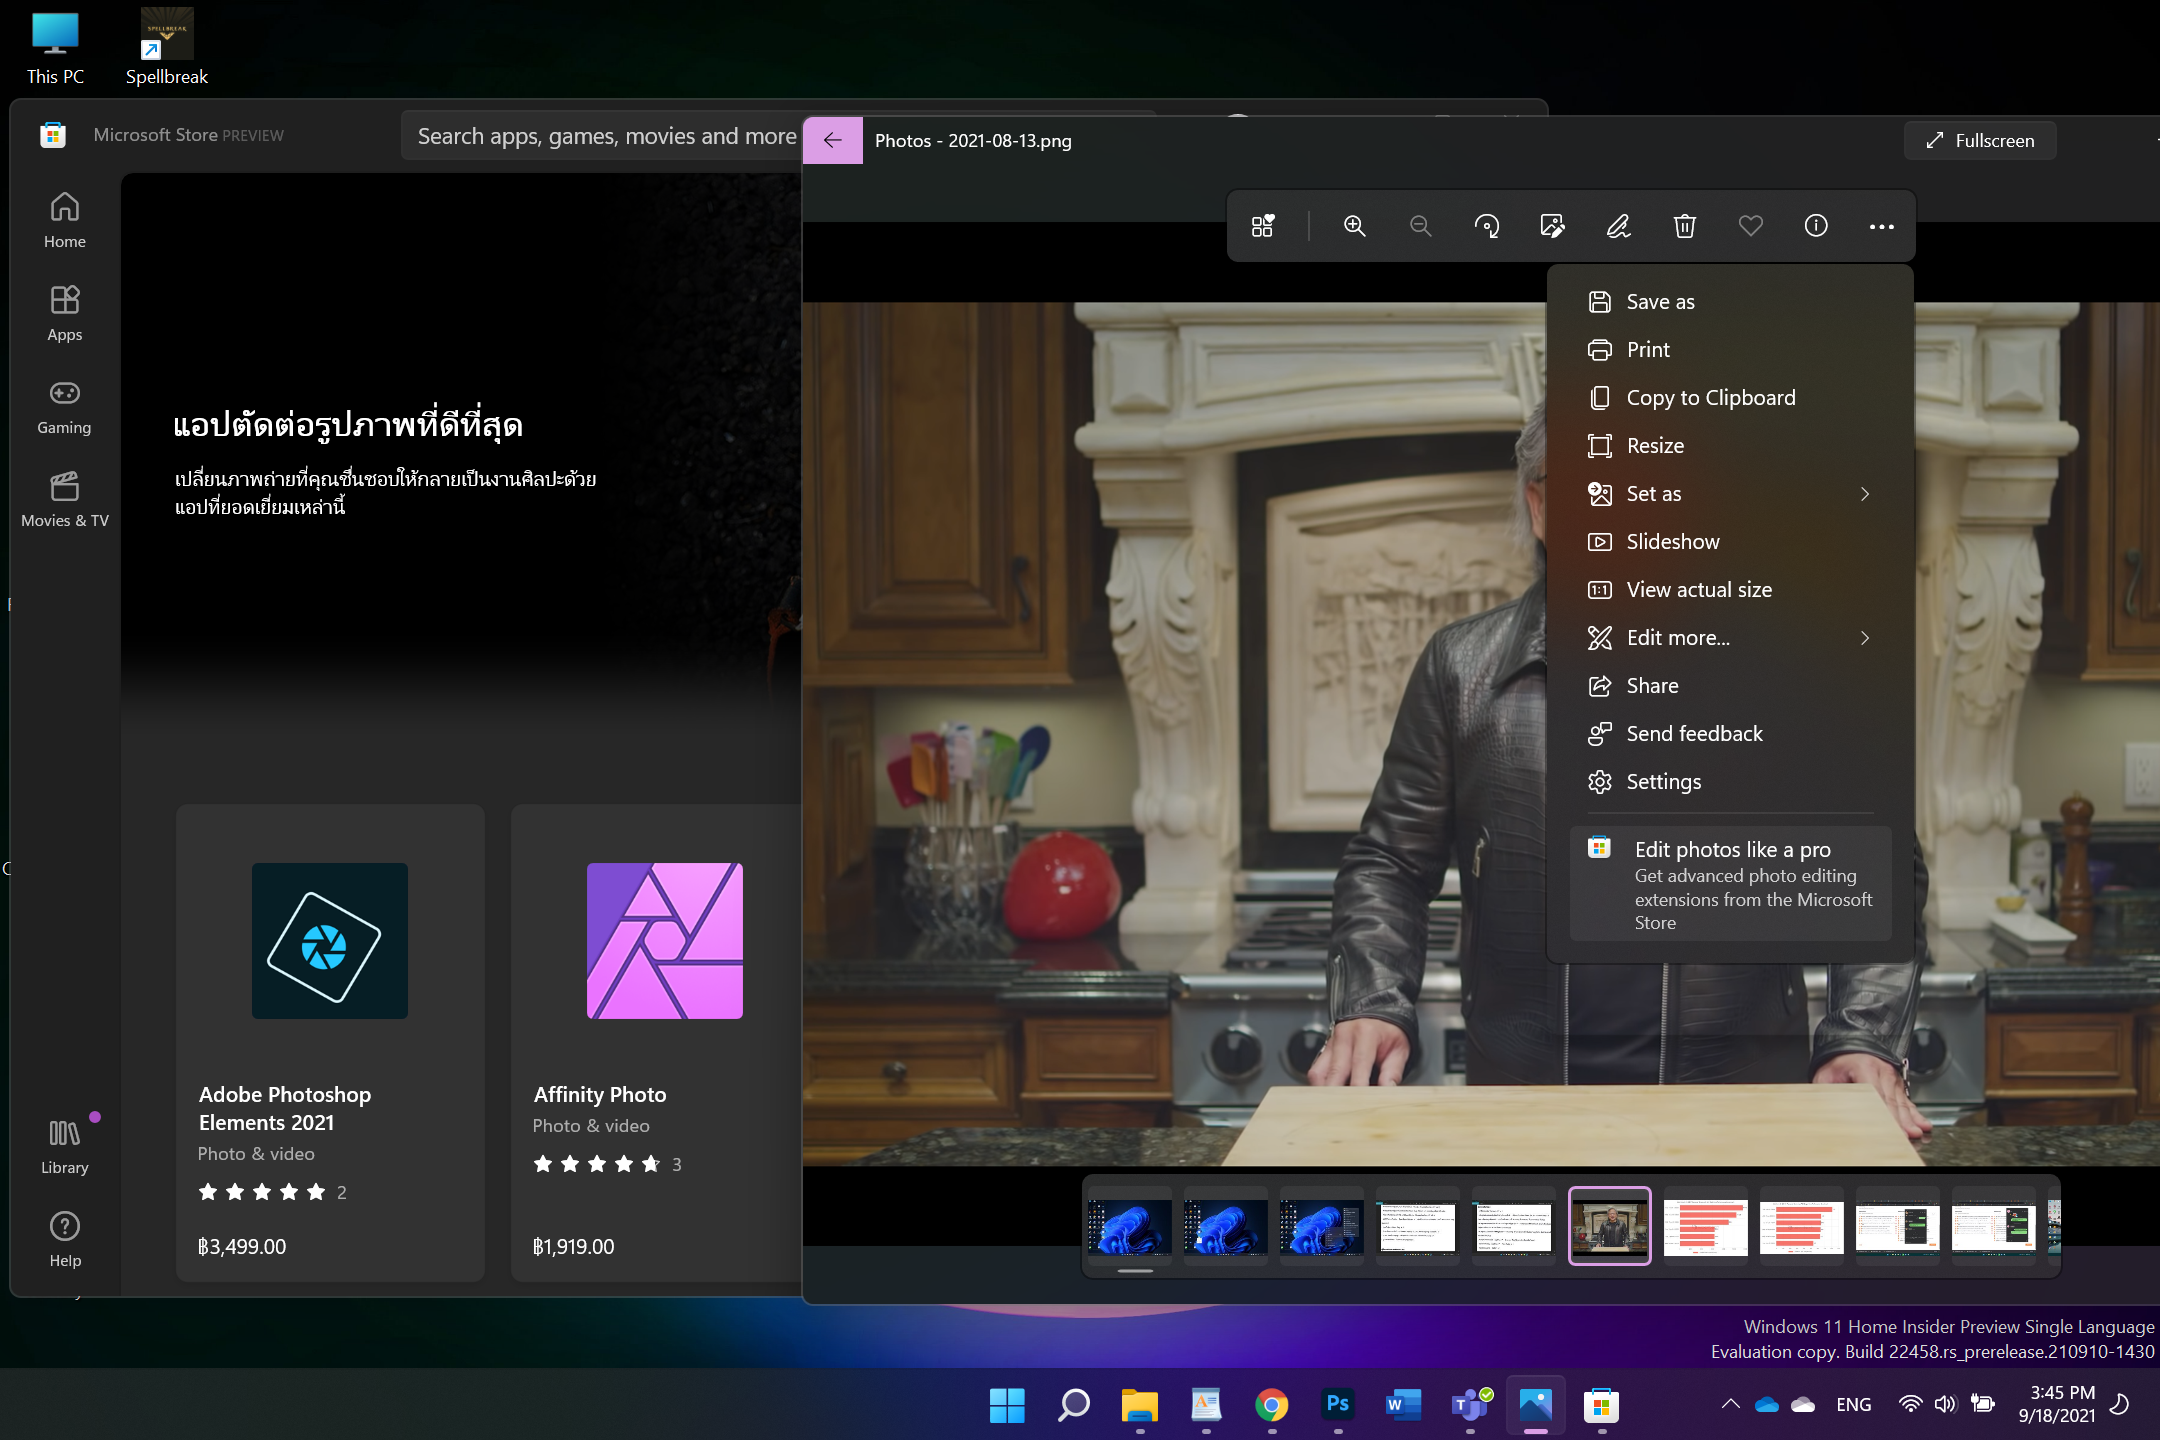This screenshot has width=2160, height=1440.
Task: Show hidden tray icons chevron
Action: point(1731,1404)
